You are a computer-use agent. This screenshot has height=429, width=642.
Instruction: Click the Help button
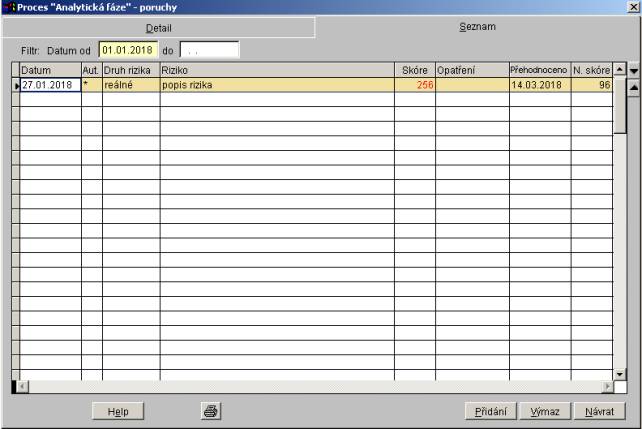click(118, 410)
